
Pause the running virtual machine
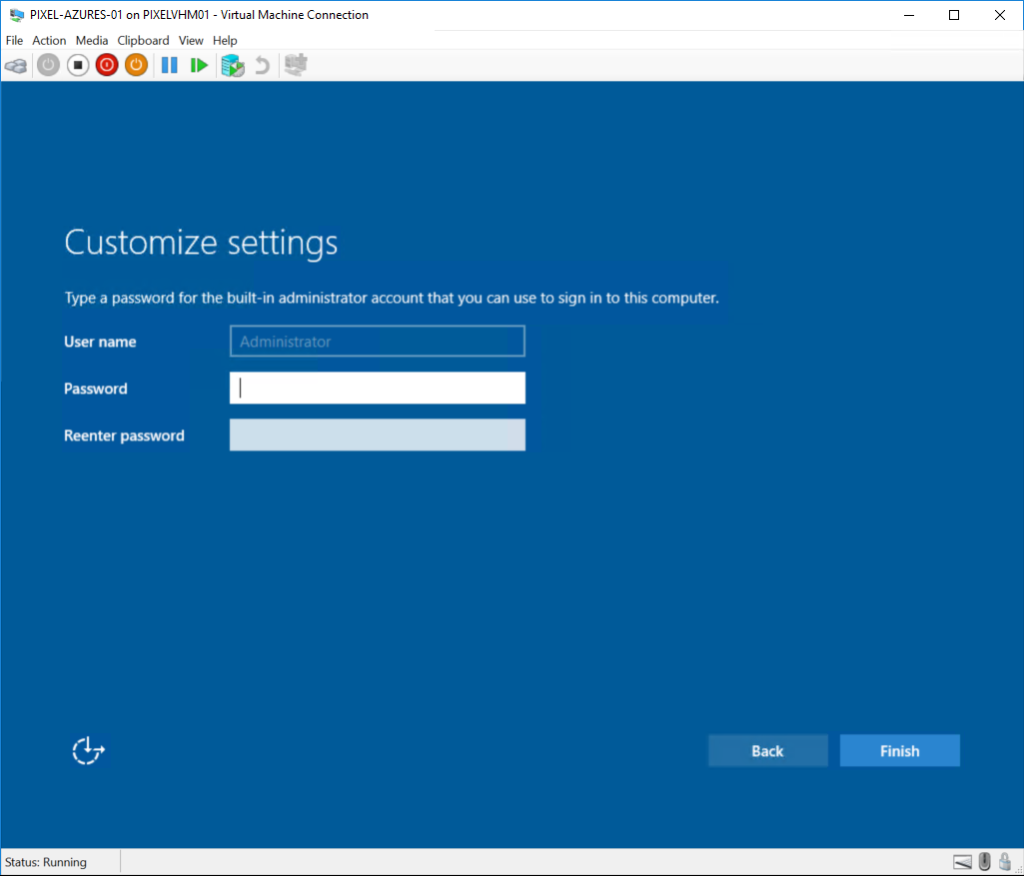click(x=169, y=65)
